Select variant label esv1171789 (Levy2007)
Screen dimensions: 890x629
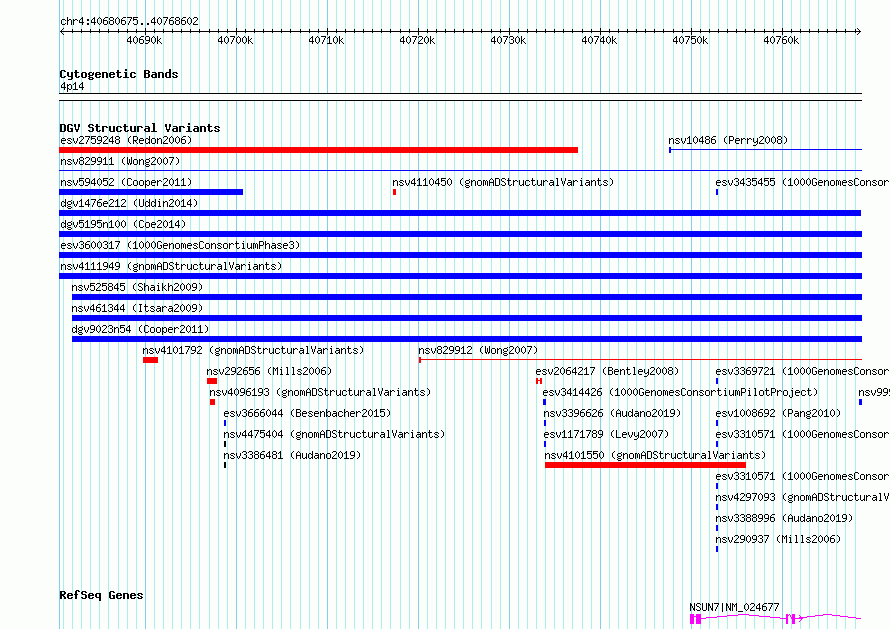606,434
